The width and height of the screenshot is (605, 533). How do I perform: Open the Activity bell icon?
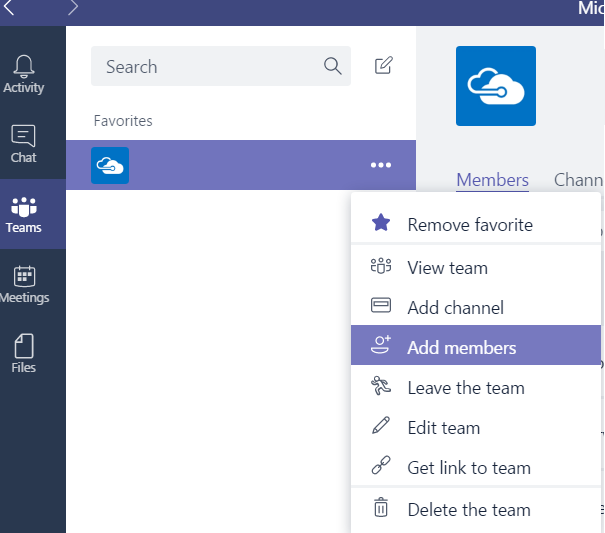[x=24, y=74]
